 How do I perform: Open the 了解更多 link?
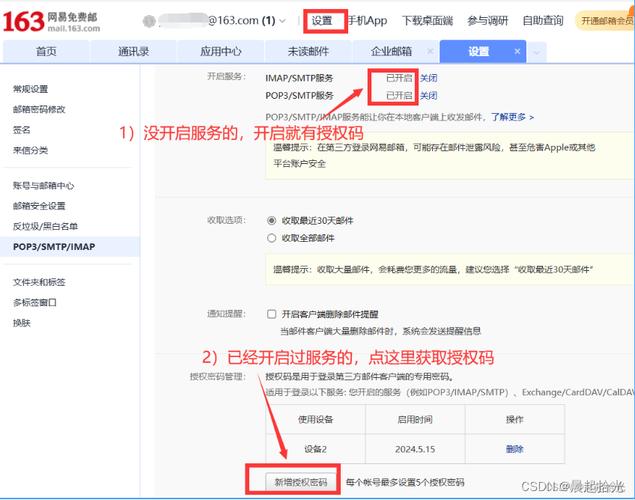tap(512, 117)
